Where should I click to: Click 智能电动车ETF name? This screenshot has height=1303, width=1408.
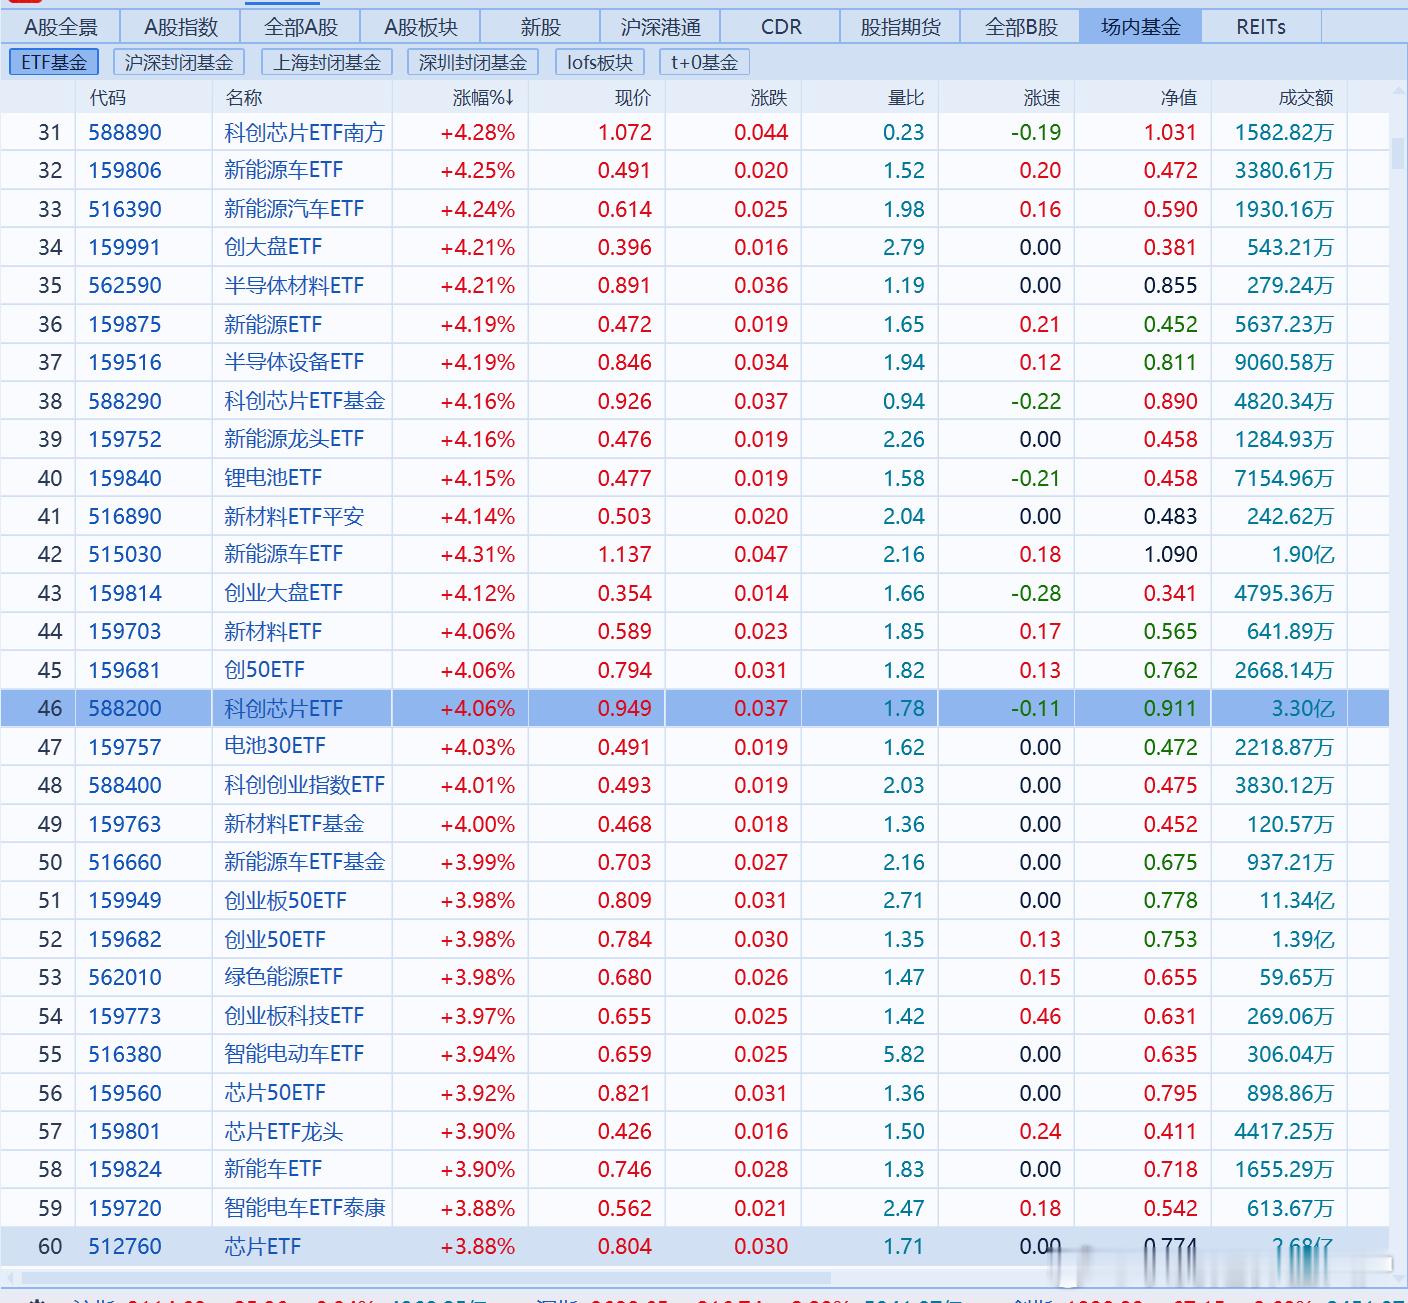click(294, 1054)
